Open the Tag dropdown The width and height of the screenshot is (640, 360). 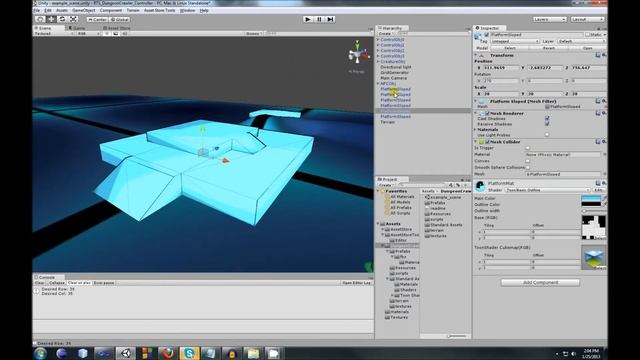514,41
